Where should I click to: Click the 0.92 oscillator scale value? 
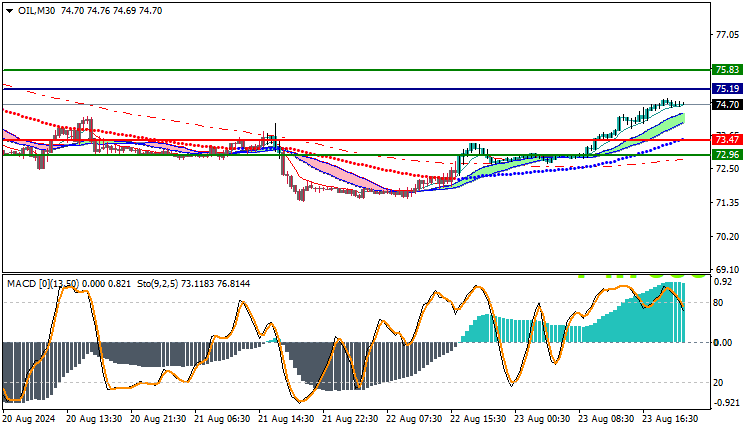tap(723, 282)
